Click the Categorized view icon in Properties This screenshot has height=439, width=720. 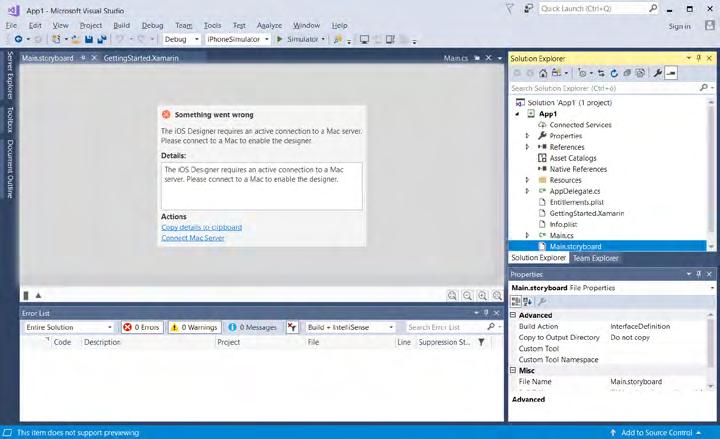[x=516, y=302]
